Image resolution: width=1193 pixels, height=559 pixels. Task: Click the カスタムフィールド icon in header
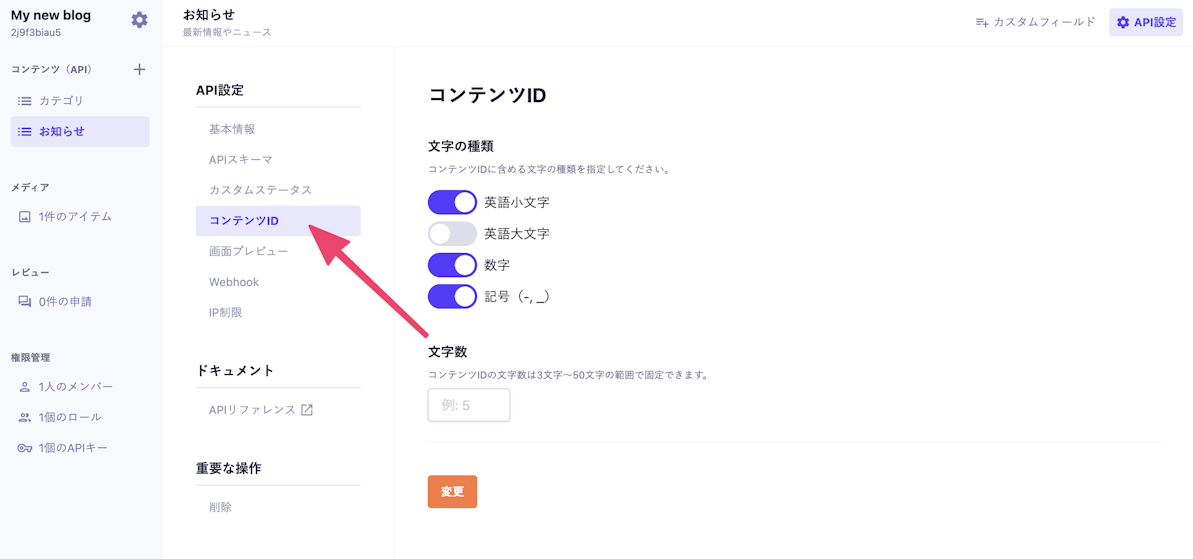pos(981,23)
